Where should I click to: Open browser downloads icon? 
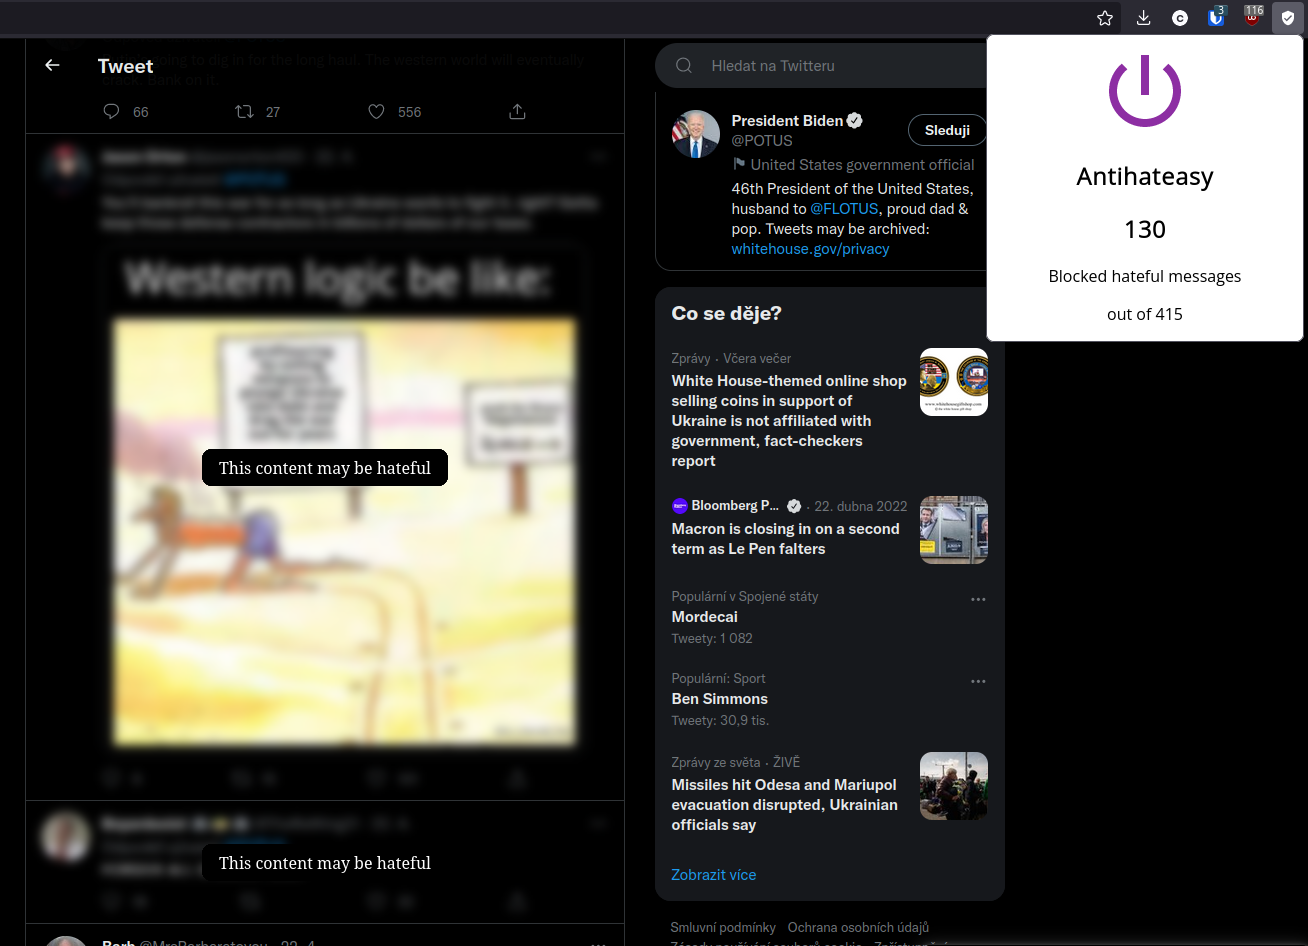click(x=1143, y=18)
